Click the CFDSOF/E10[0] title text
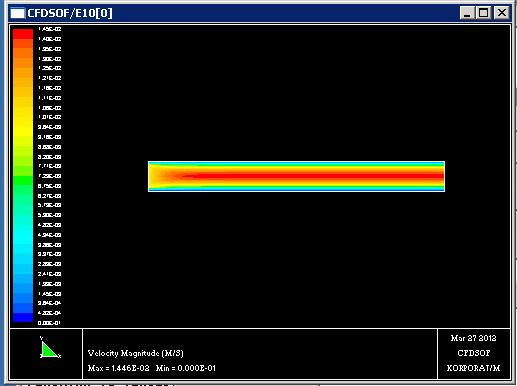The height and width of the screenshot is (386, 517). [x=70, y=13]
